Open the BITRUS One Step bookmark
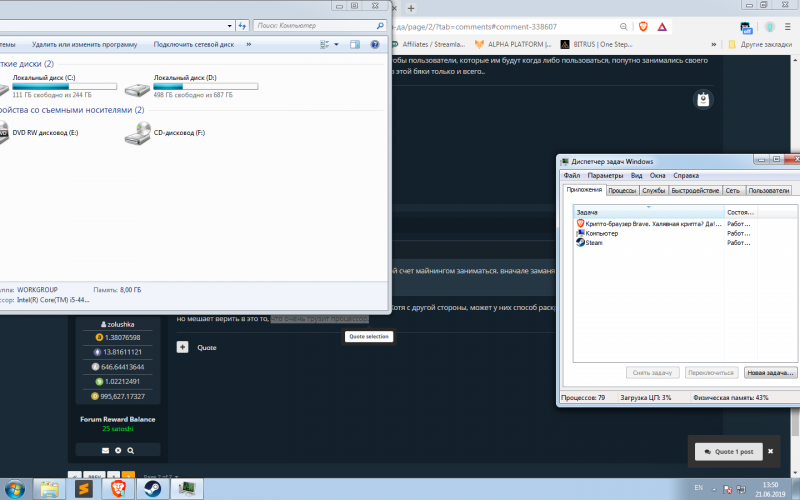Viewport: 800px width, 500px height. click(x=597, y=44)
